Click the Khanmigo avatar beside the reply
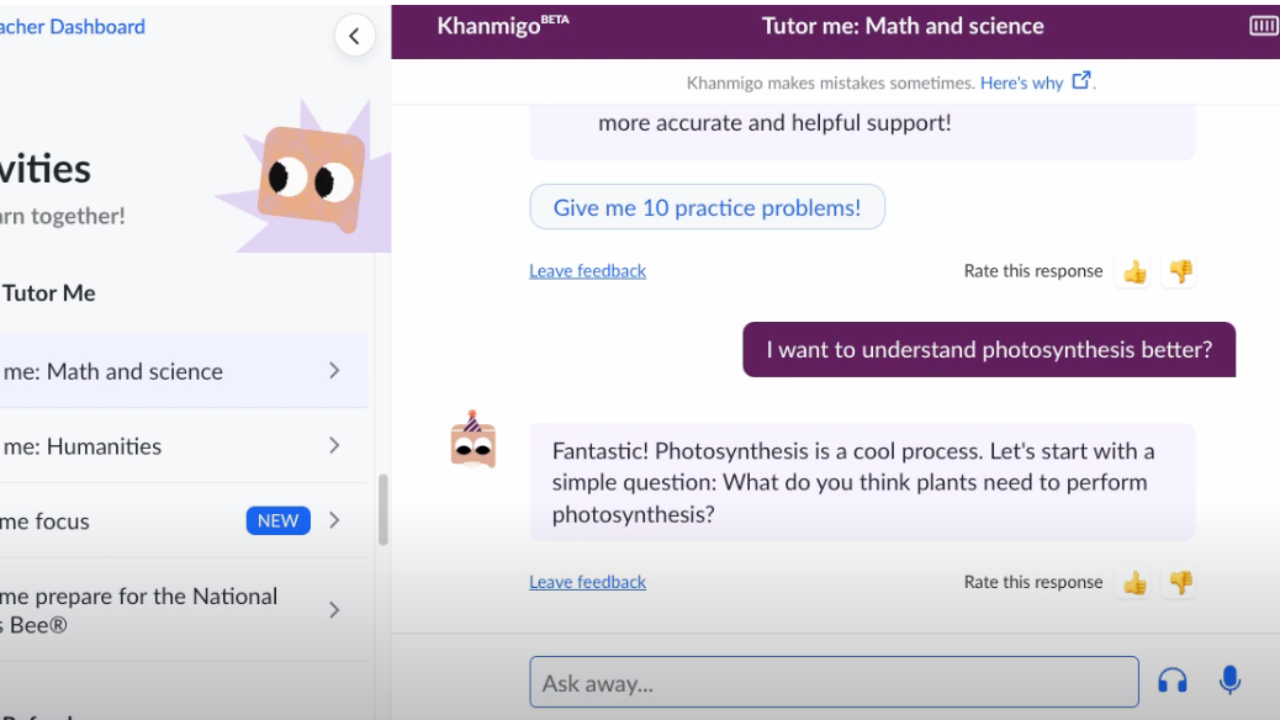The image size is (1280, 720). click(473, 440)
